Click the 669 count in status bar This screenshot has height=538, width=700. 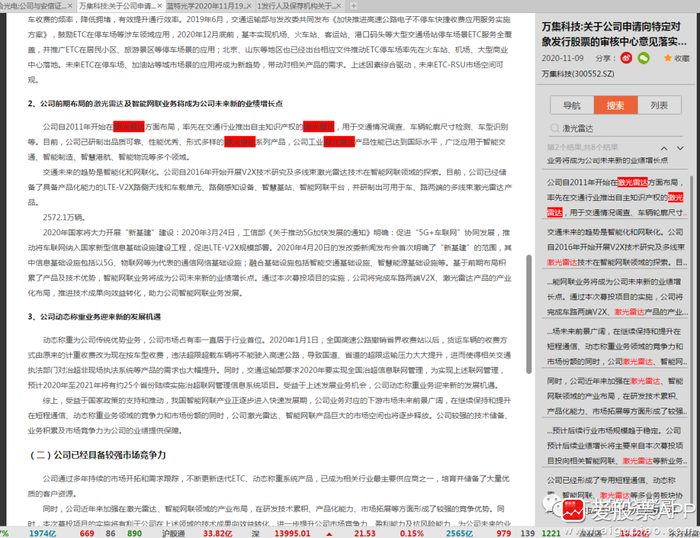tap(87, 533)
